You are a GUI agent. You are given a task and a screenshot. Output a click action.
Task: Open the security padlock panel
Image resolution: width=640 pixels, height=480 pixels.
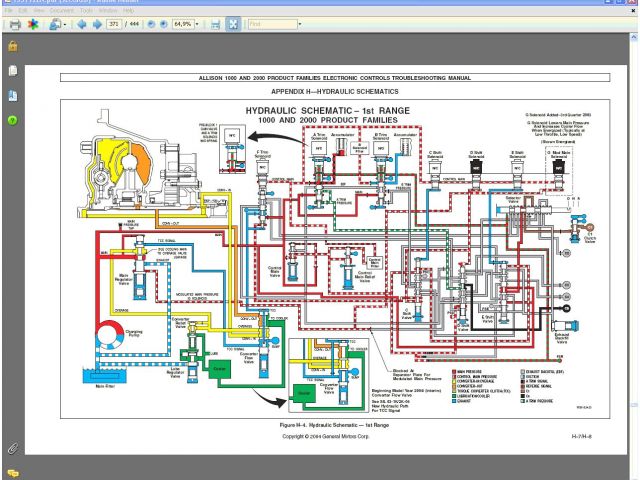[12, 46]
